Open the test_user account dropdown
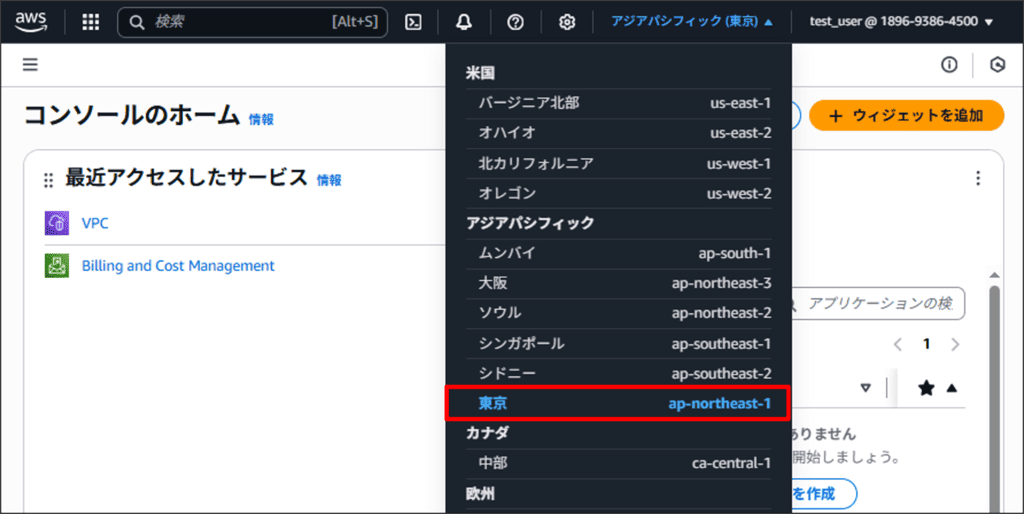The height and width of the screenshot is (514, 1024). point(901,22)
